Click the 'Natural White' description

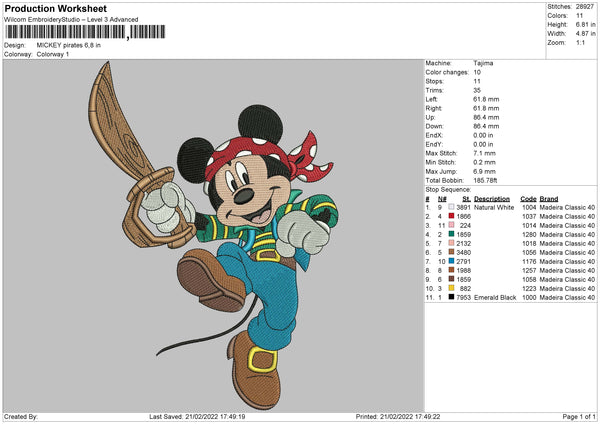point(494,207)
